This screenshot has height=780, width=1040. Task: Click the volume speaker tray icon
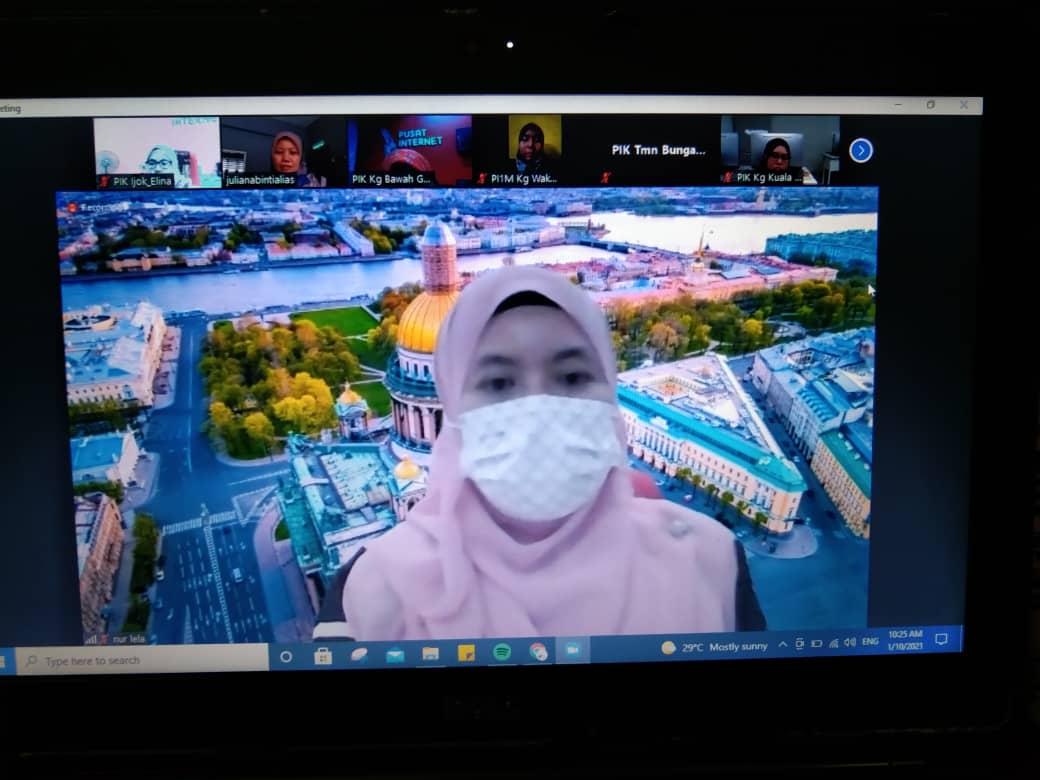(849, 643)
